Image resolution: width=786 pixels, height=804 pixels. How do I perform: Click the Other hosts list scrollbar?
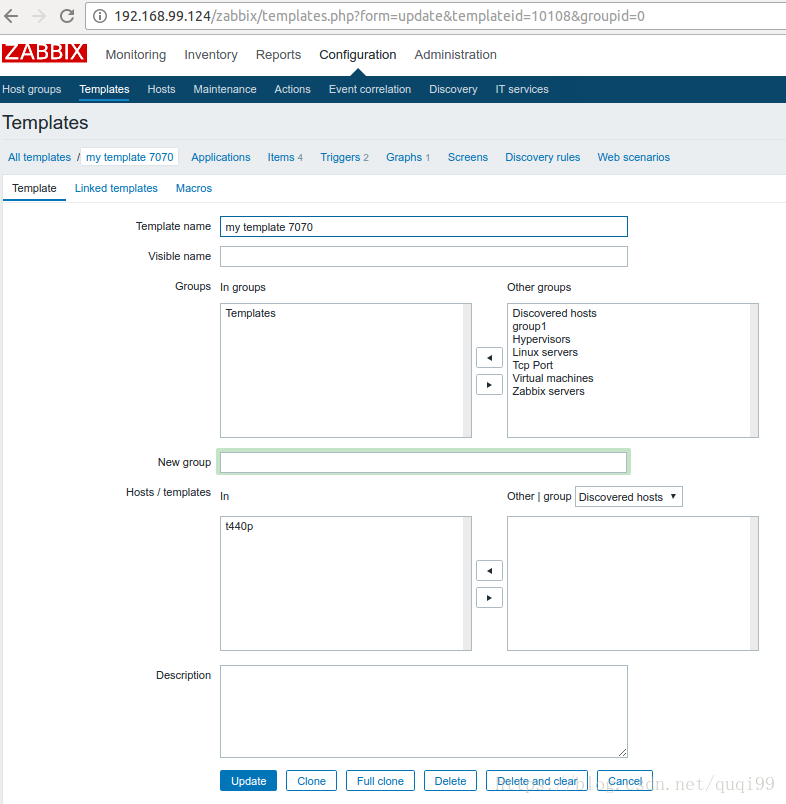pos(754,584)
